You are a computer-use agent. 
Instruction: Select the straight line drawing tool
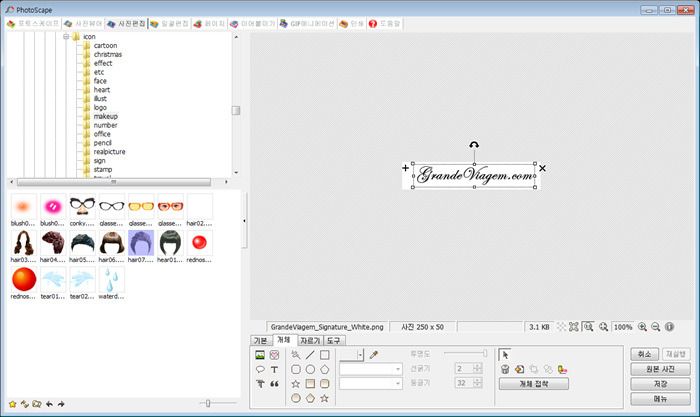pos(310,355)
